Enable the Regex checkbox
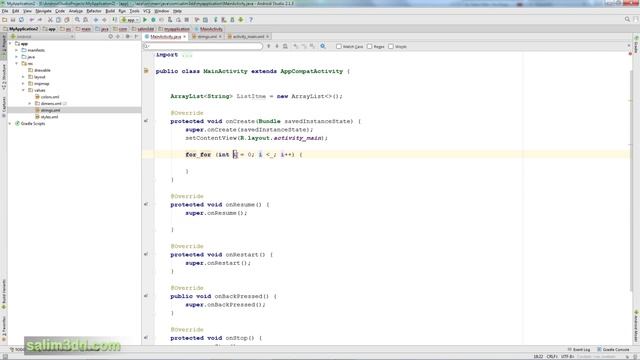The width and height of the screenshot is (640, 360). (369, 47)
